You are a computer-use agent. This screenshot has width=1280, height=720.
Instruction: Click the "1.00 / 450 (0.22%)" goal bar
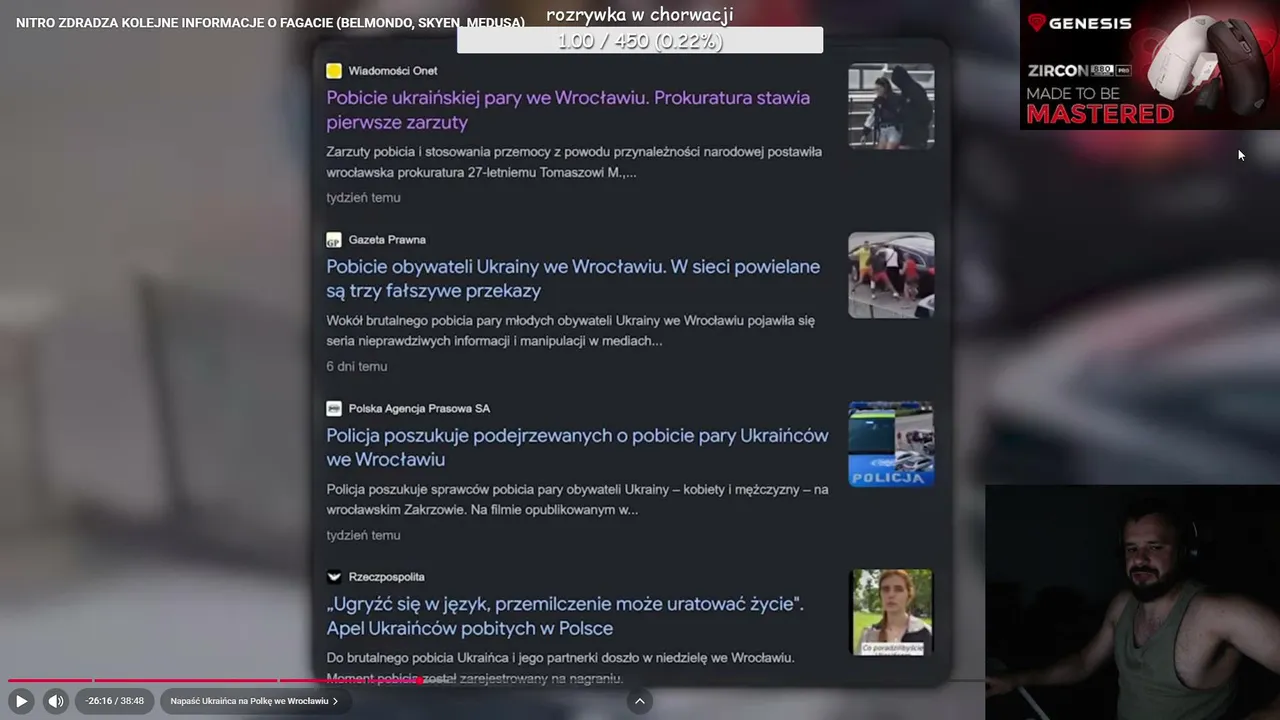(x=640, y=41)
